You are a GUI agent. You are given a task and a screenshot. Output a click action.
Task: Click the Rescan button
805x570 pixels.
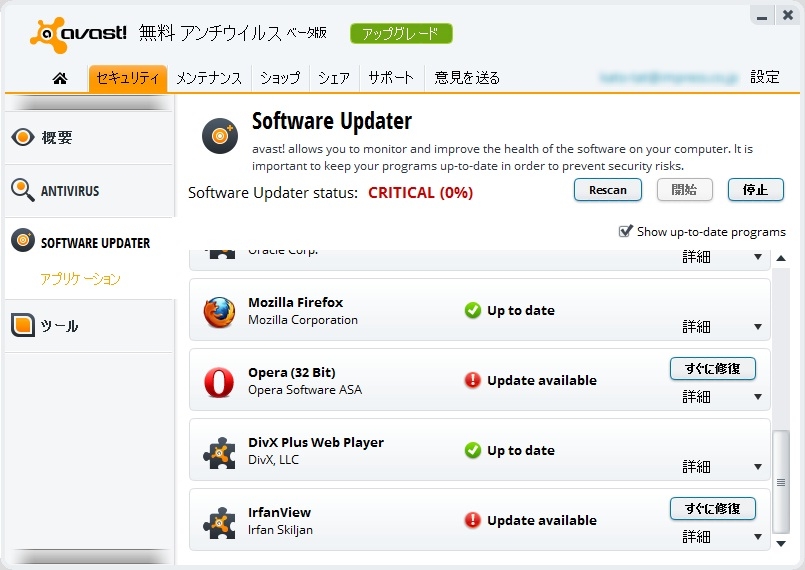pos(608,190)
